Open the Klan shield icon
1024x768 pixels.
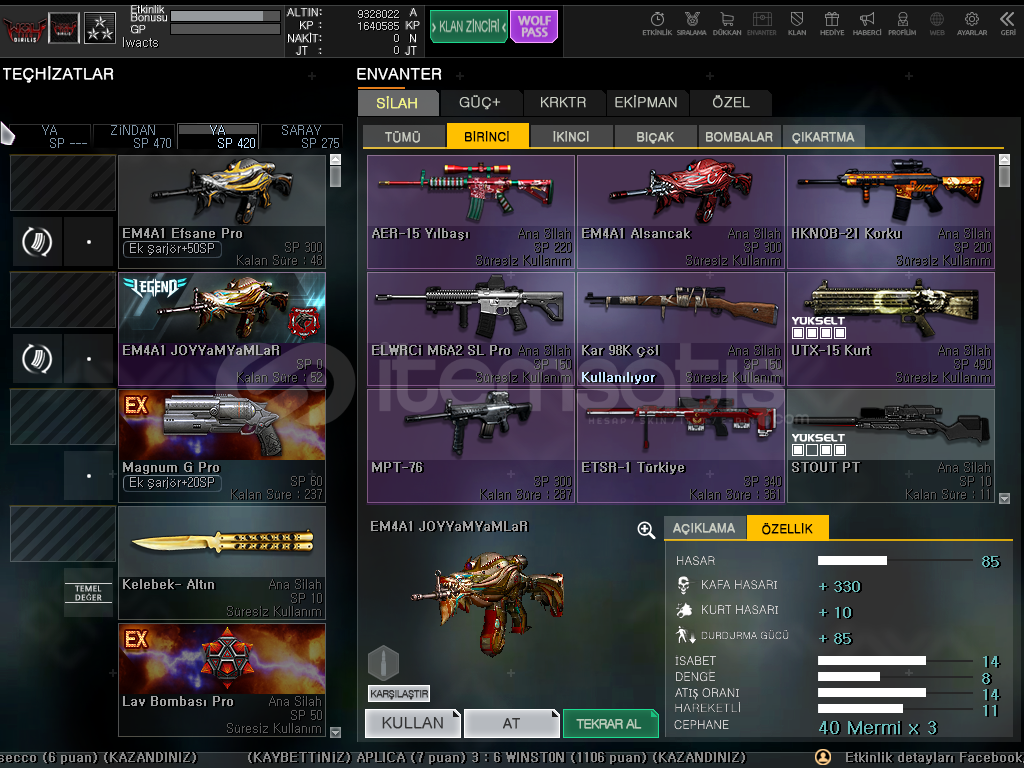797,20
